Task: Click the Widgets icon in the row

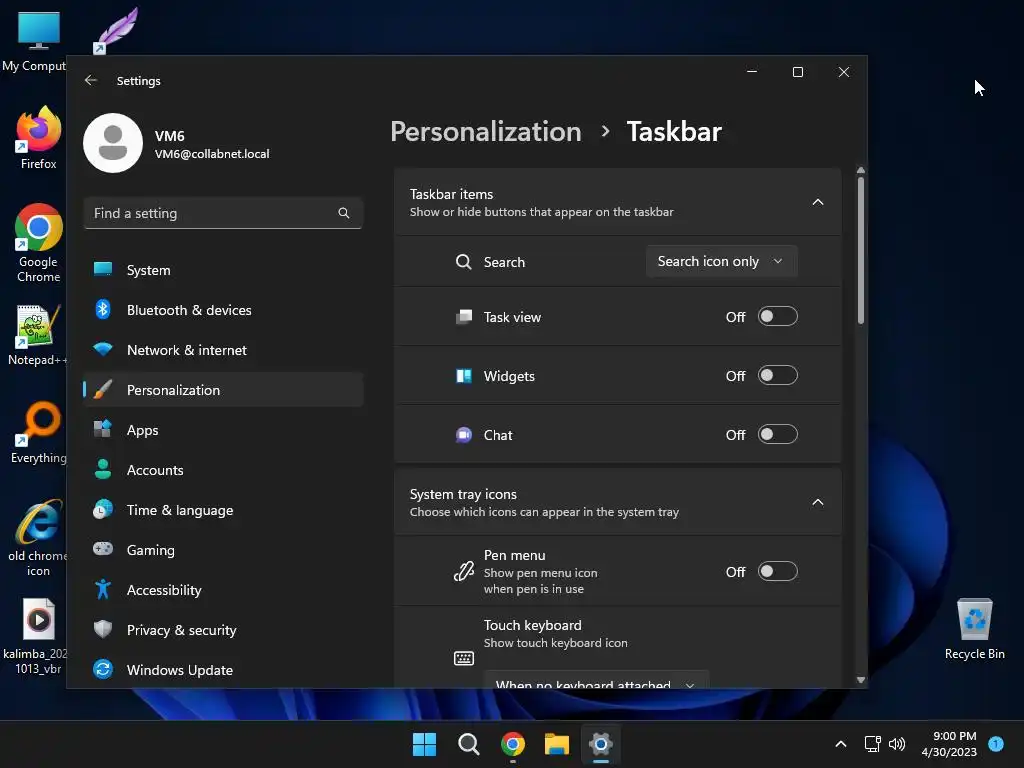Action: click(x=464, y=376)
